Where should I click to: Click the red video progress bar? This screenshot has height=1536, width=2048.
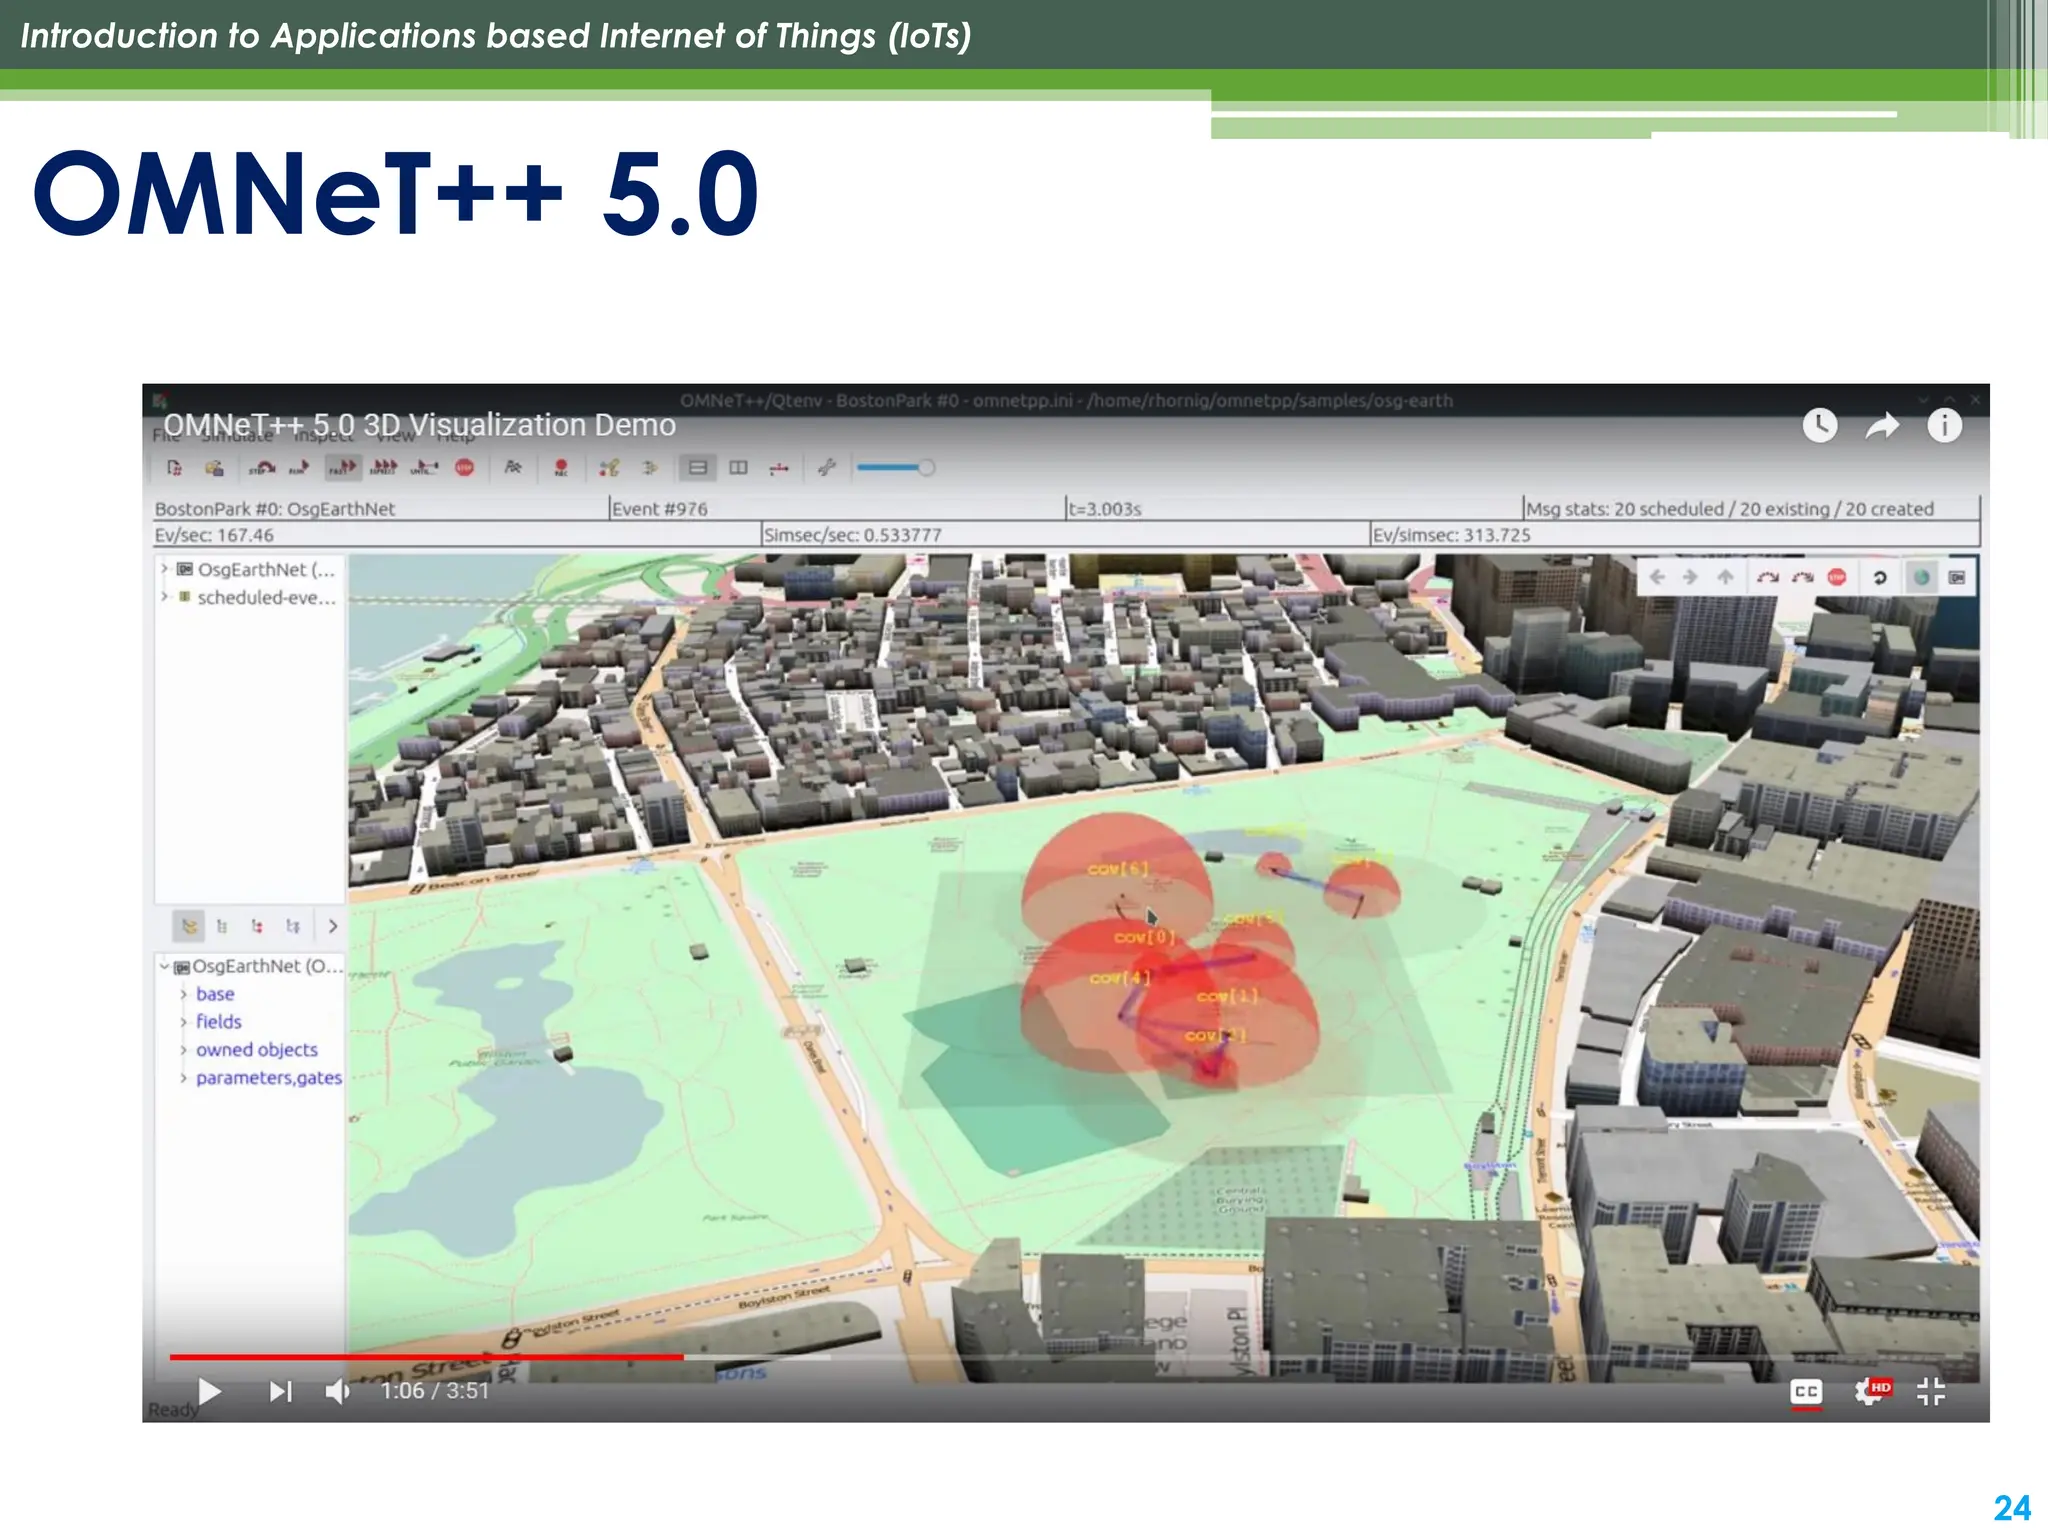point(427,1357)
